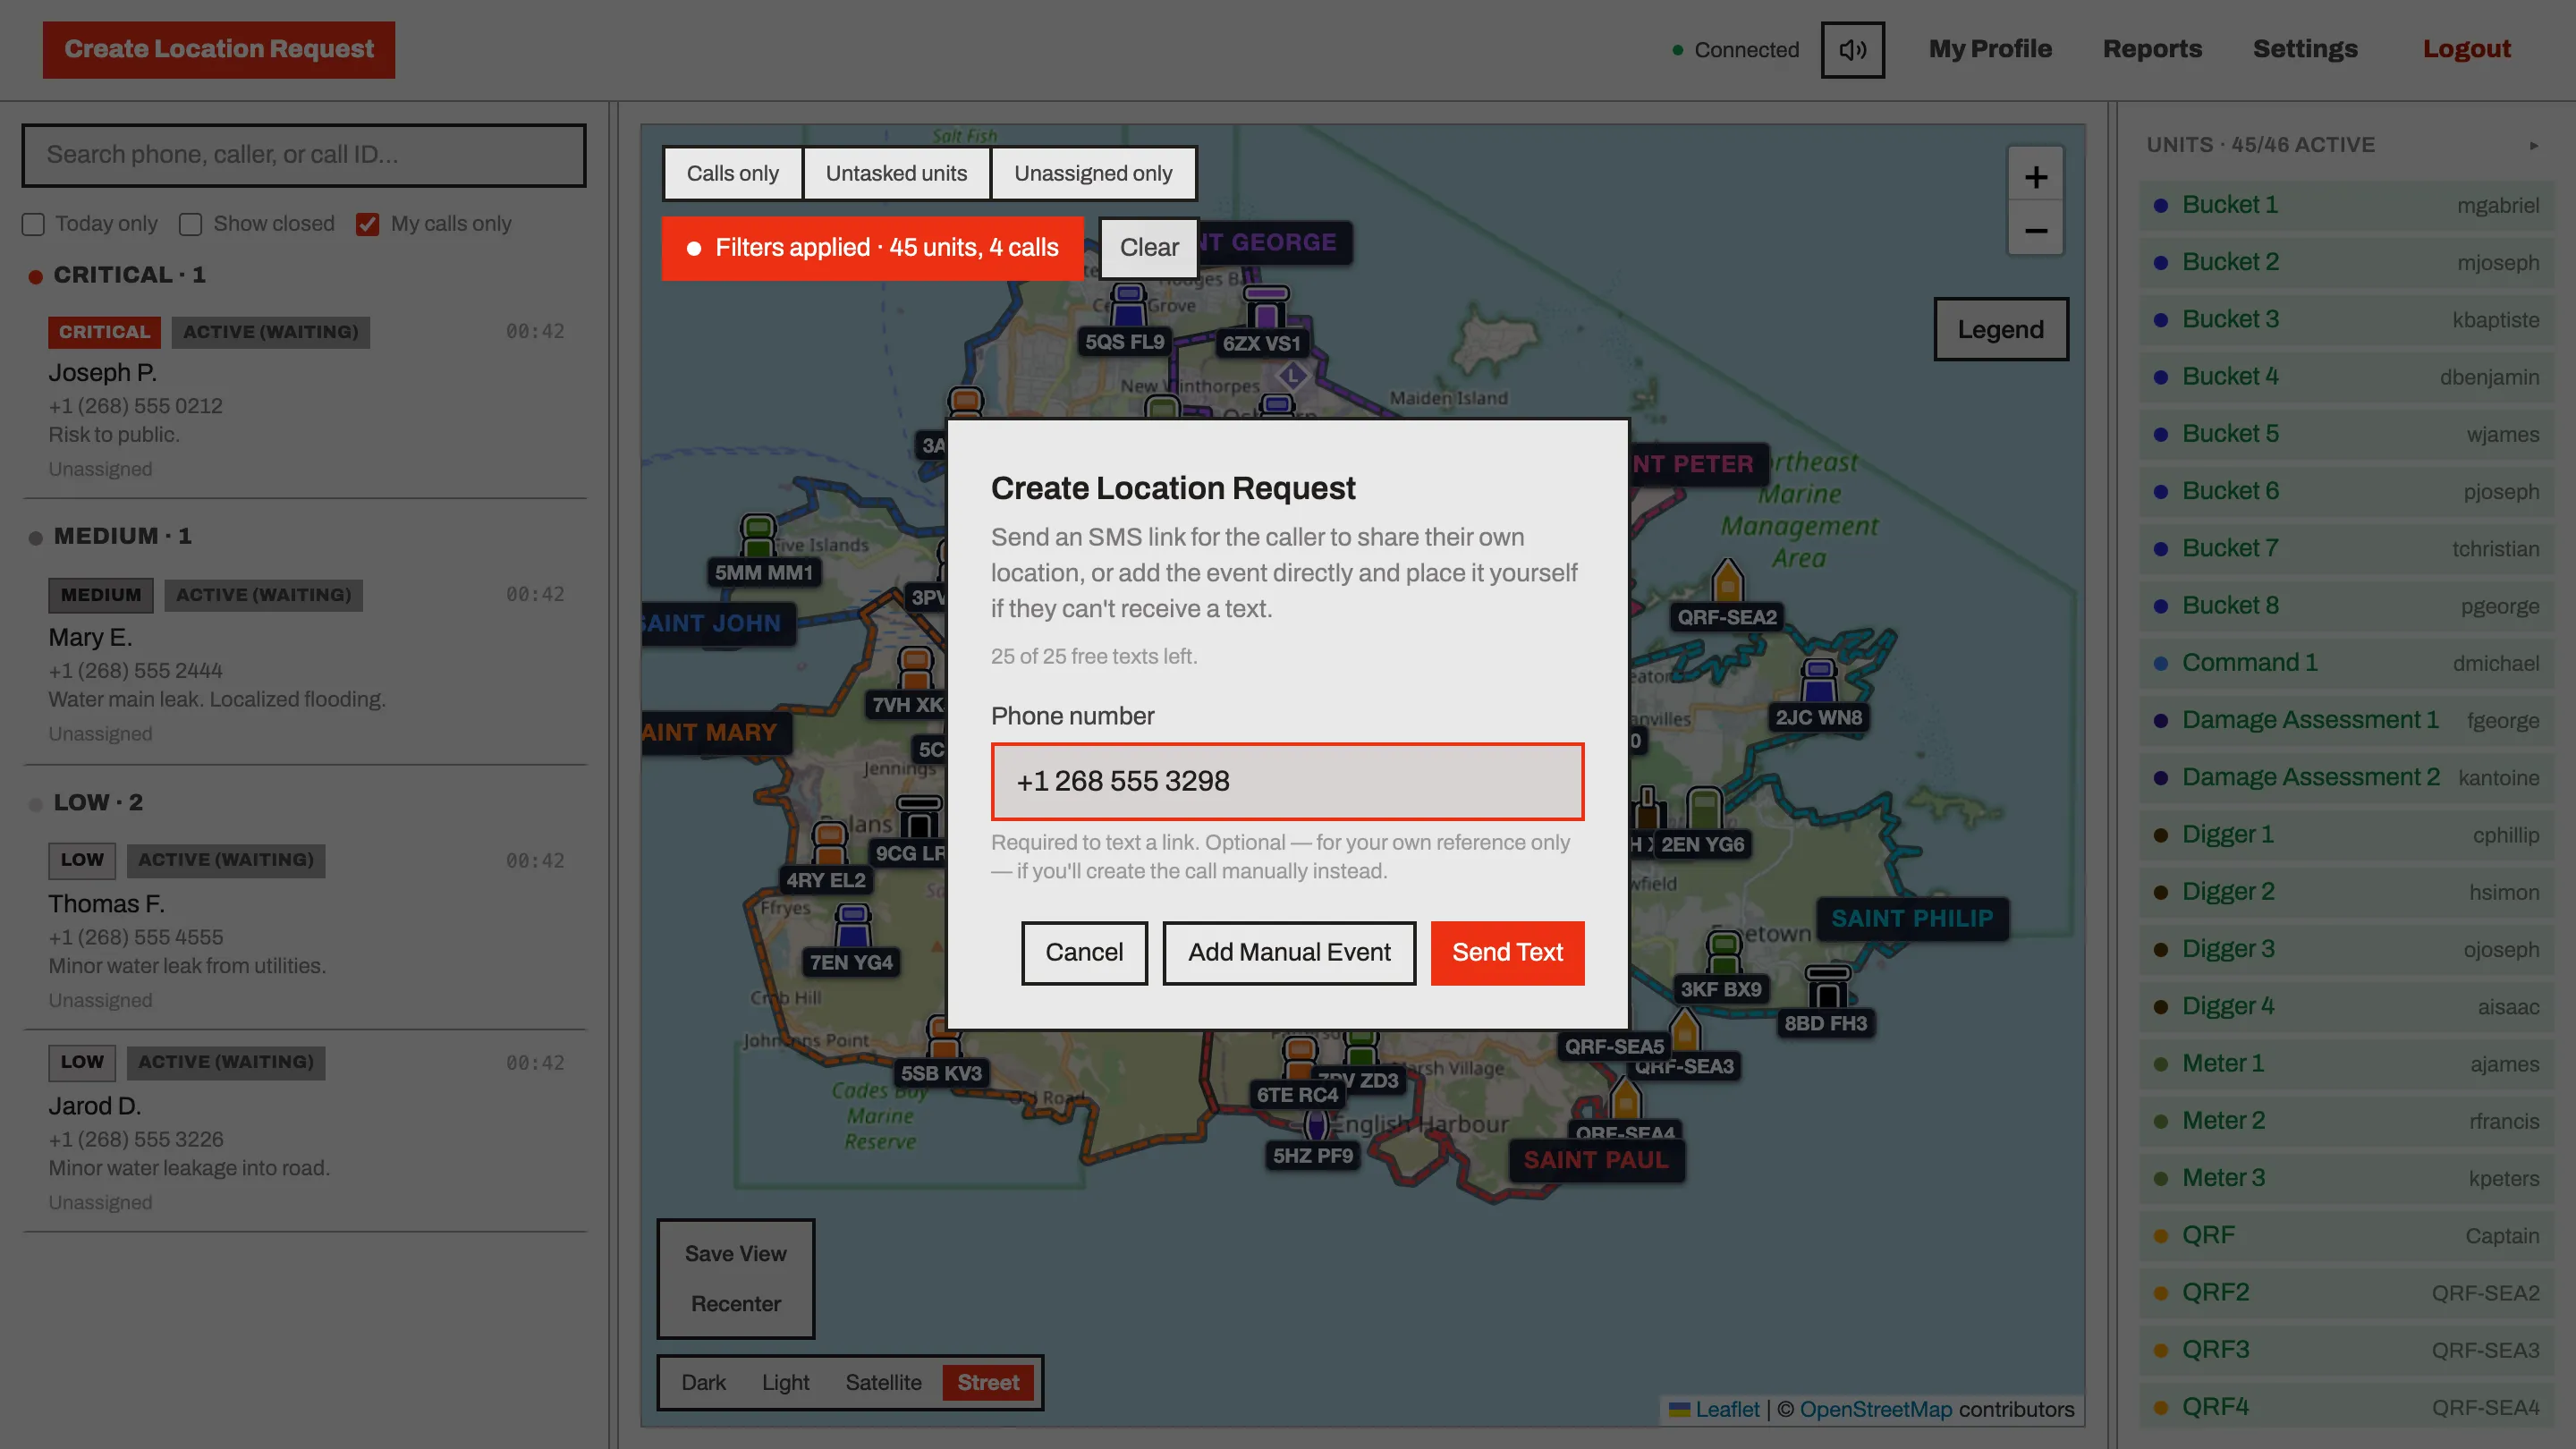Recenter the map
Screen dimensions: 2576x1449
pos(735,1303)
